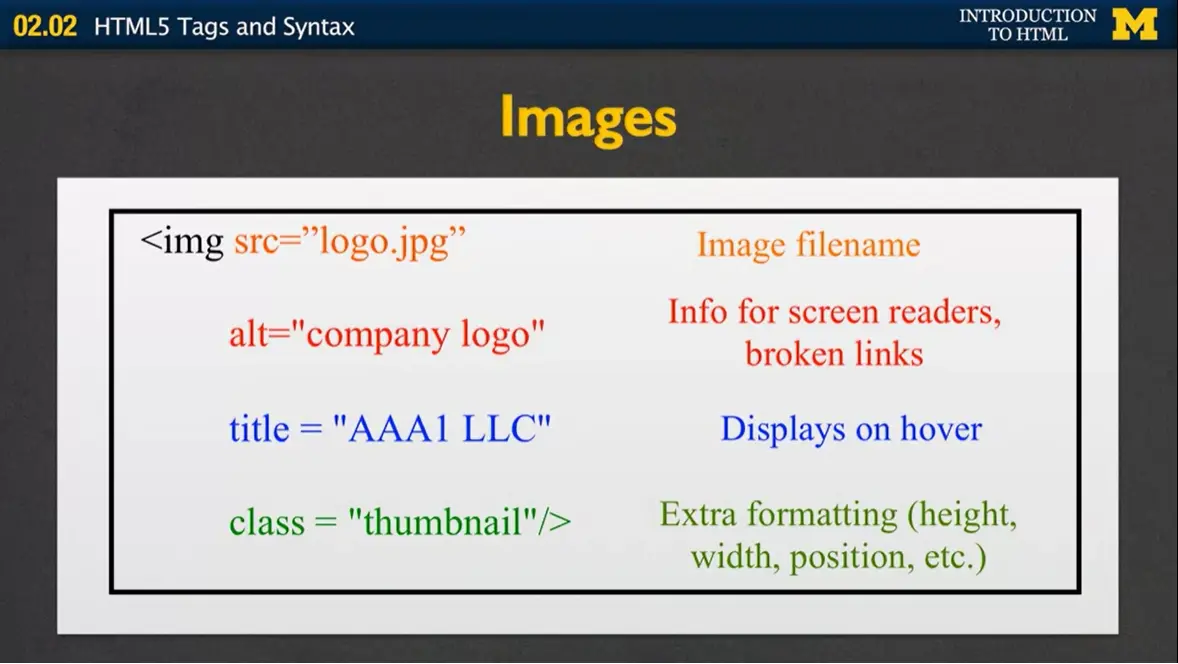Select the src="logo.jpg" attribute text

coord(350,240)
